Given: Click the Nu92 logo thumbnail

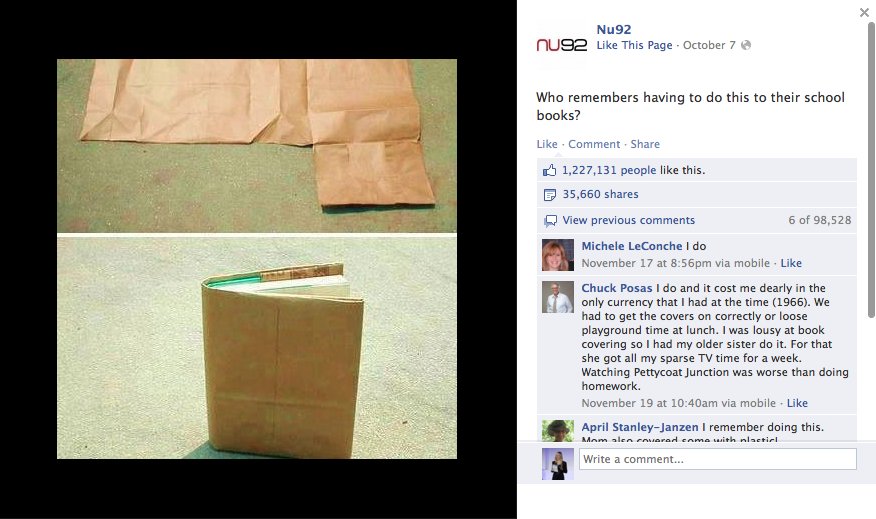Looking at the screenshot, I should click(x=561, y=45).
